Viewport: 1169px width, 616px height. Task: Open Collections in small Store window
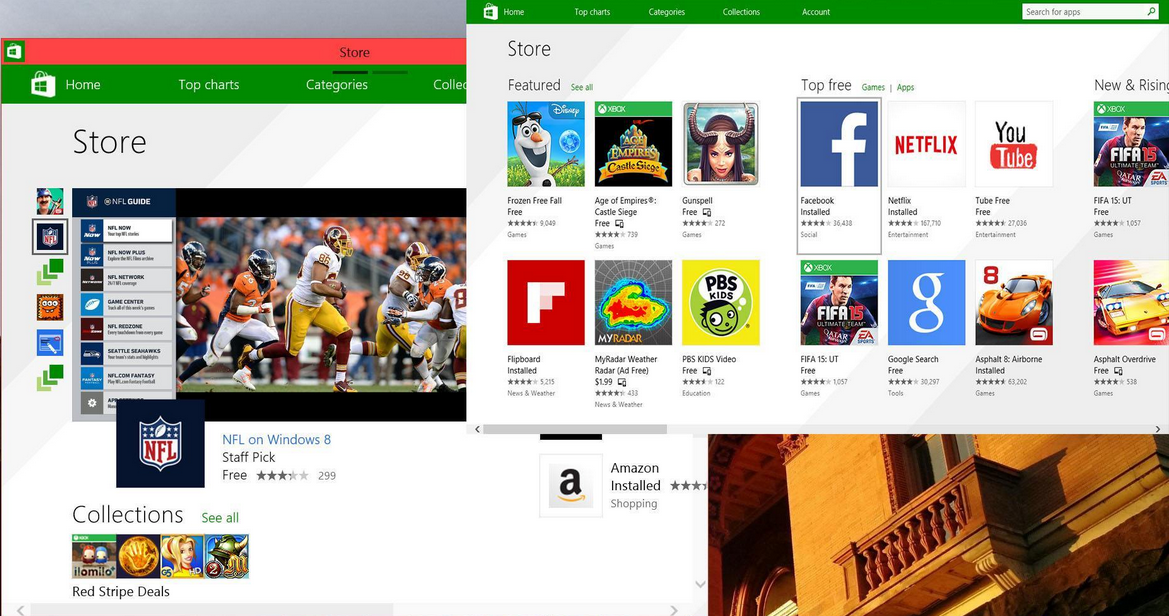[741, 12]
